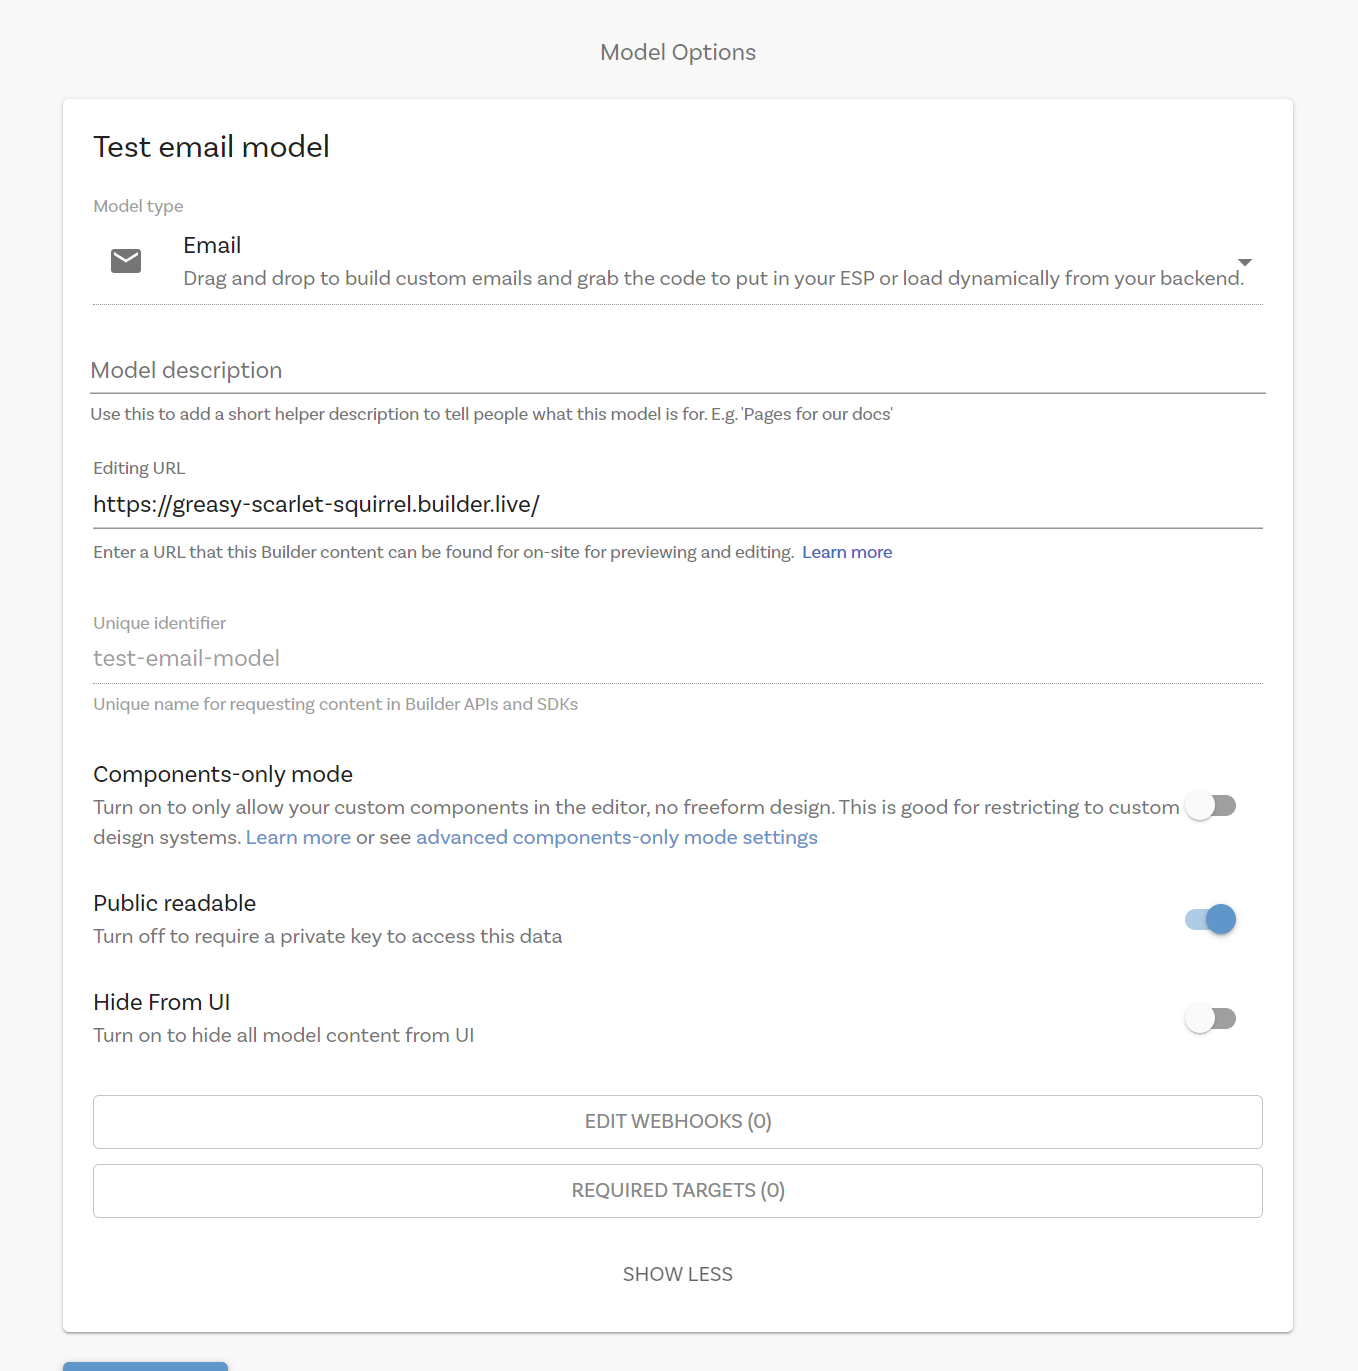
Task: Click the Model Options page heading
Action: pyautogui.click(x=677, y=53)
